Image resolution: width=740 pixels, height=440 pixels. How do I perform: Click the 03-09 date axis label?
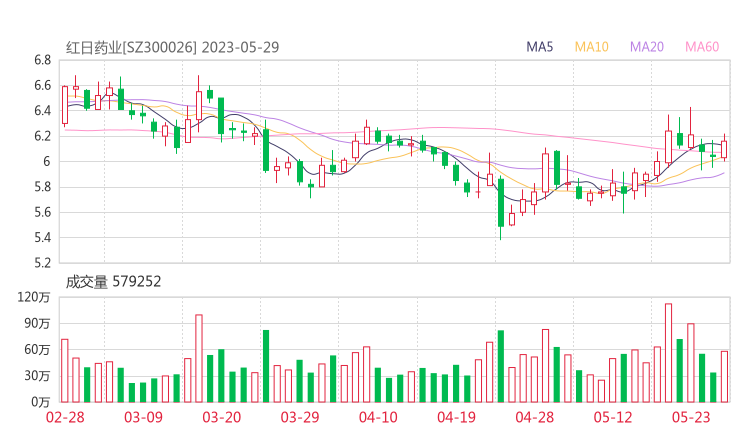point(143,417)
